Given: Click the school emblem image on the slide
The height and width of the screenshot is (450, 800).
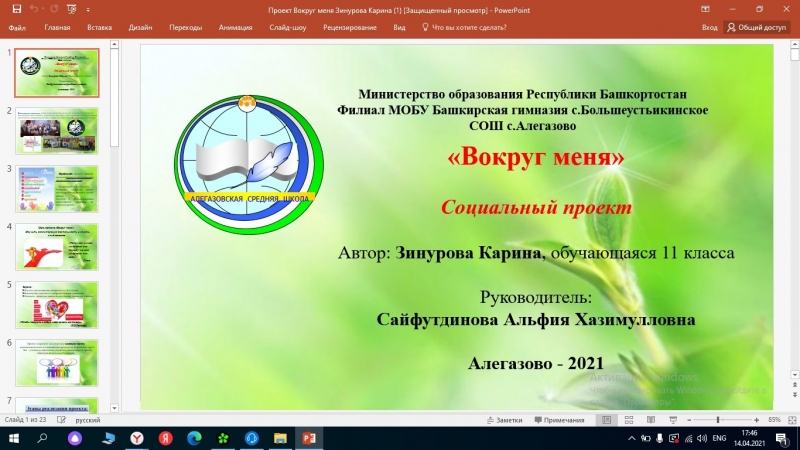Looking at the screenshot, I should pos(248,164).
